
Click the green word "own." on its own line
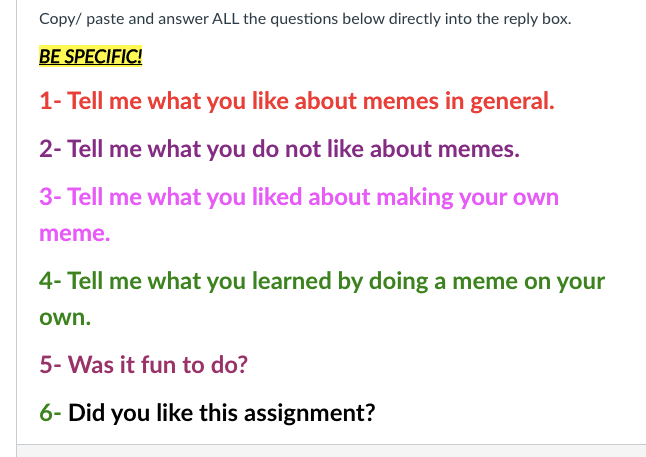(x=65, y=319)
